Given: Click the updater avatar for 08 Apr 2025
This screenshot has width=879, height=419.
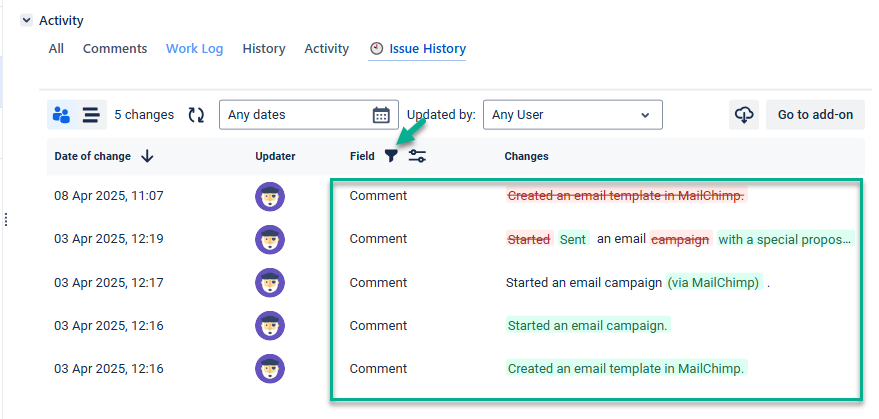Looking at the screenshot, I should tap(270, 197).
